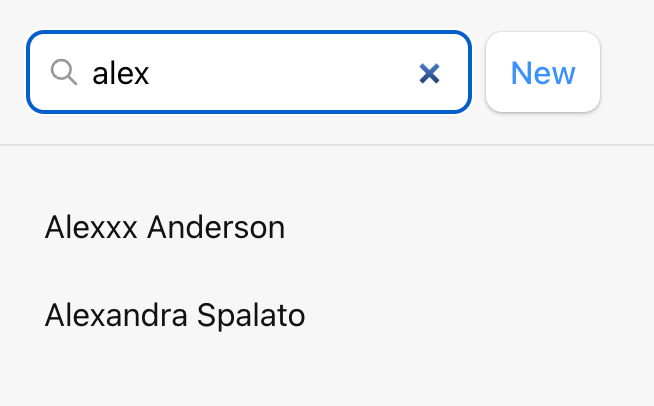Open the Alexandra Spalato contact
This screenshot has height=406, width=654.
[175, 315]
